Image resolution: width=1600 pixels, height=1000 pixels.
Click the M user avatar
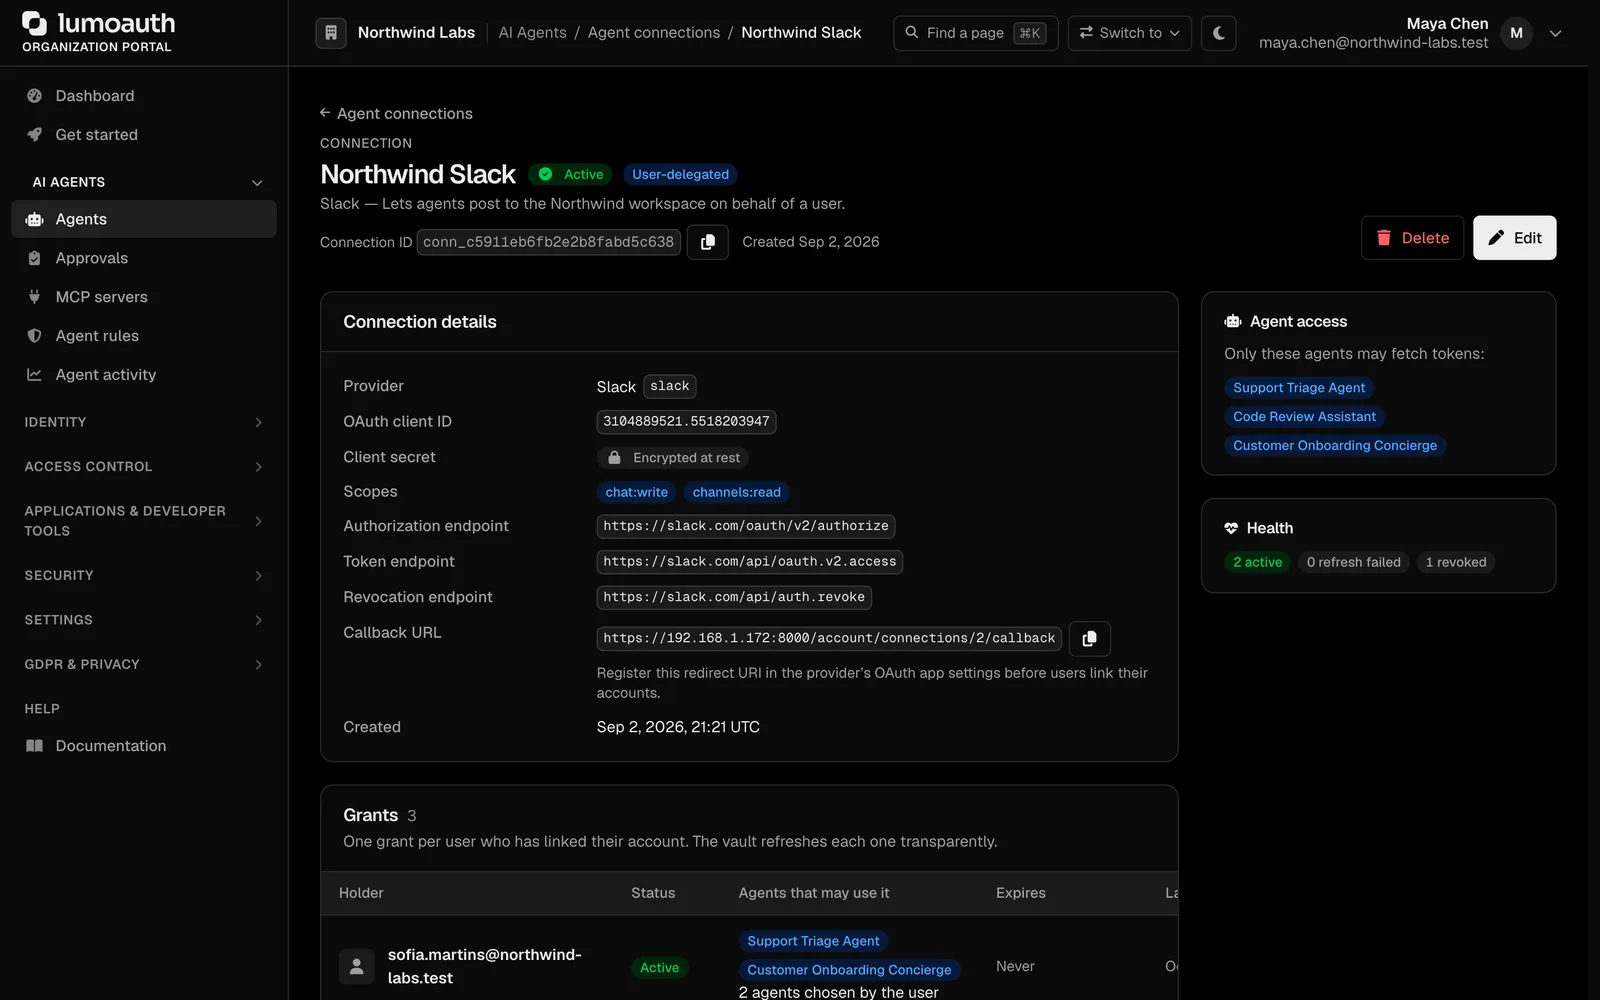[x=1516, y=33]
